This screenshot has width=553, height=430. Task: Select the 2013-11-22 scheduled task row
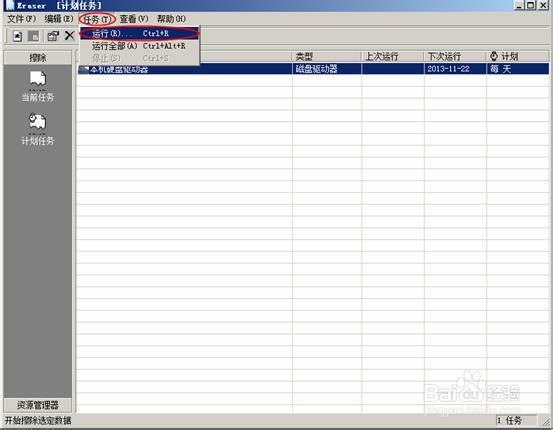313,69
